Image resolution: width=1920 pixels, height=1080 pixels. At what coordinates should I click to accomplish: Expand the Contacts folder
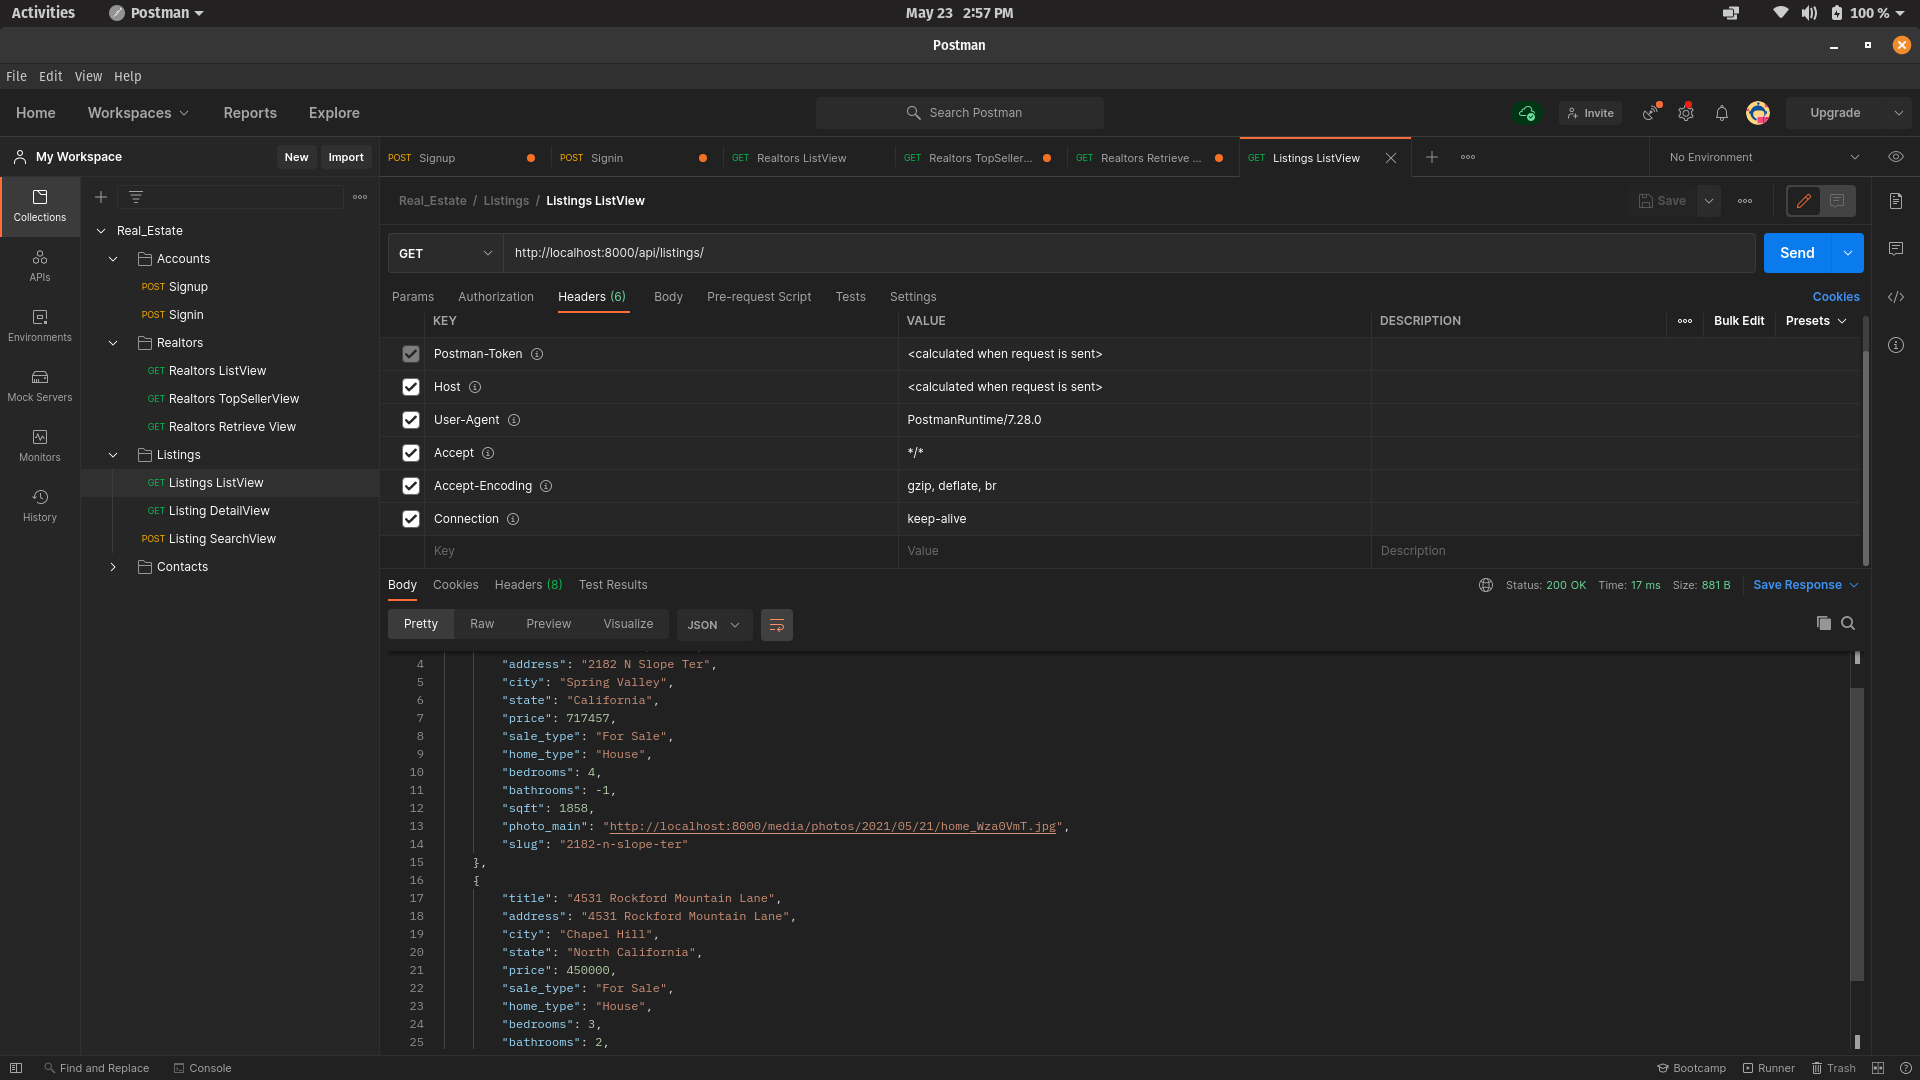(x=113, y=567)
